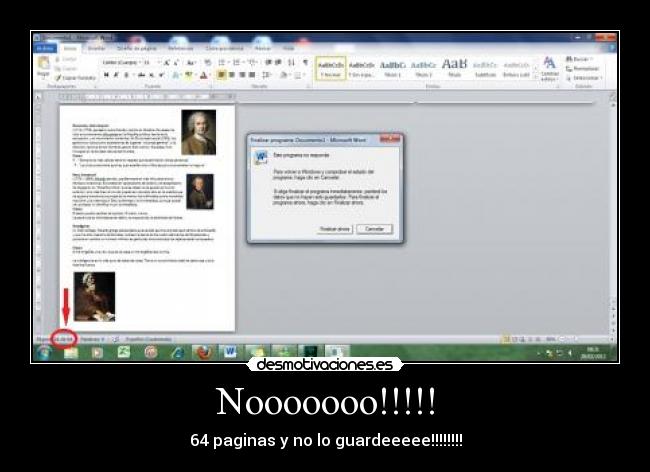Expand the styles gallery arrow
The width and height of the screenshot is (650, 472).
tap(536, 77)
